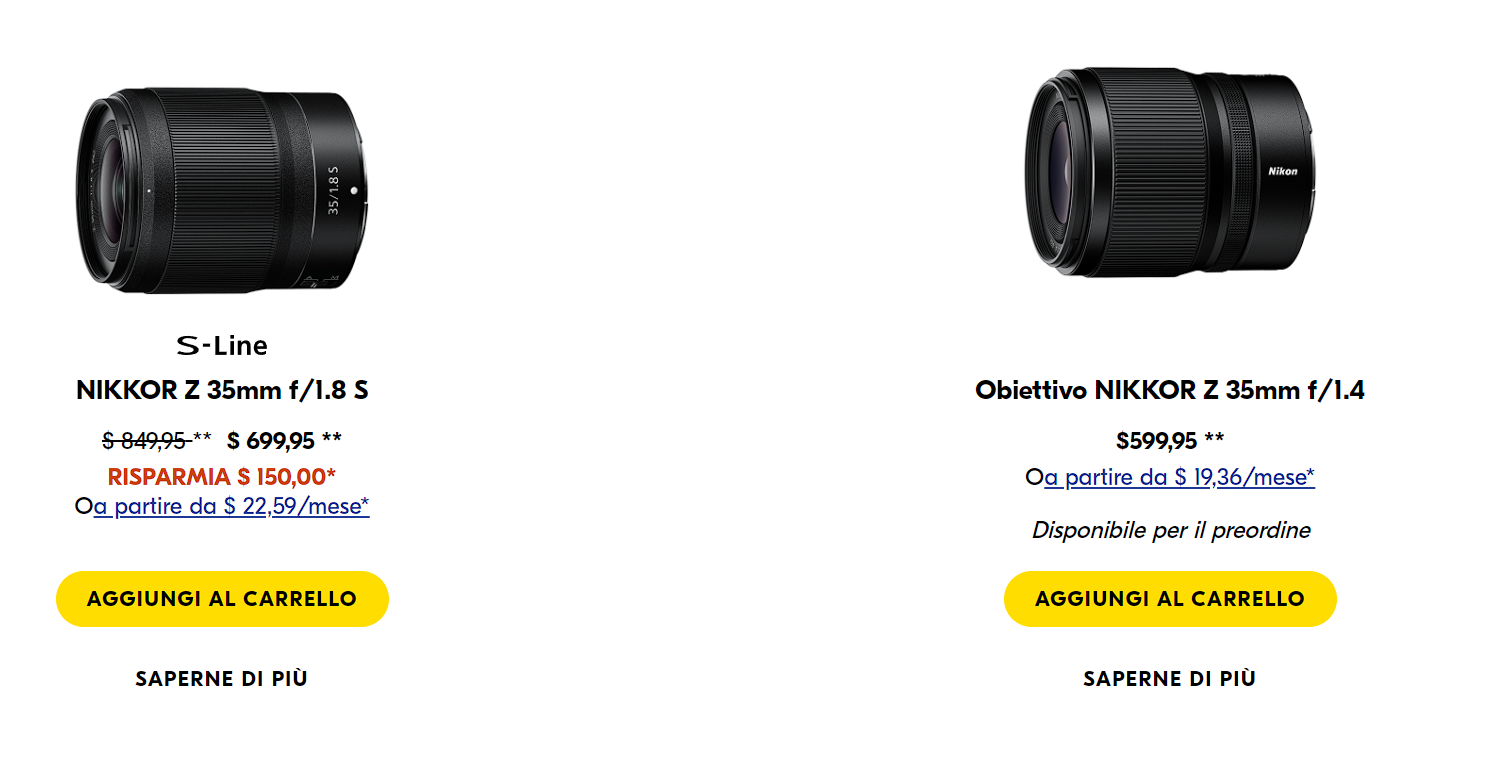Add the 35mm f/1.4 lens to cart
Image resolution: width=1503 pixels, height=769 pixels.
(1170, 599)
